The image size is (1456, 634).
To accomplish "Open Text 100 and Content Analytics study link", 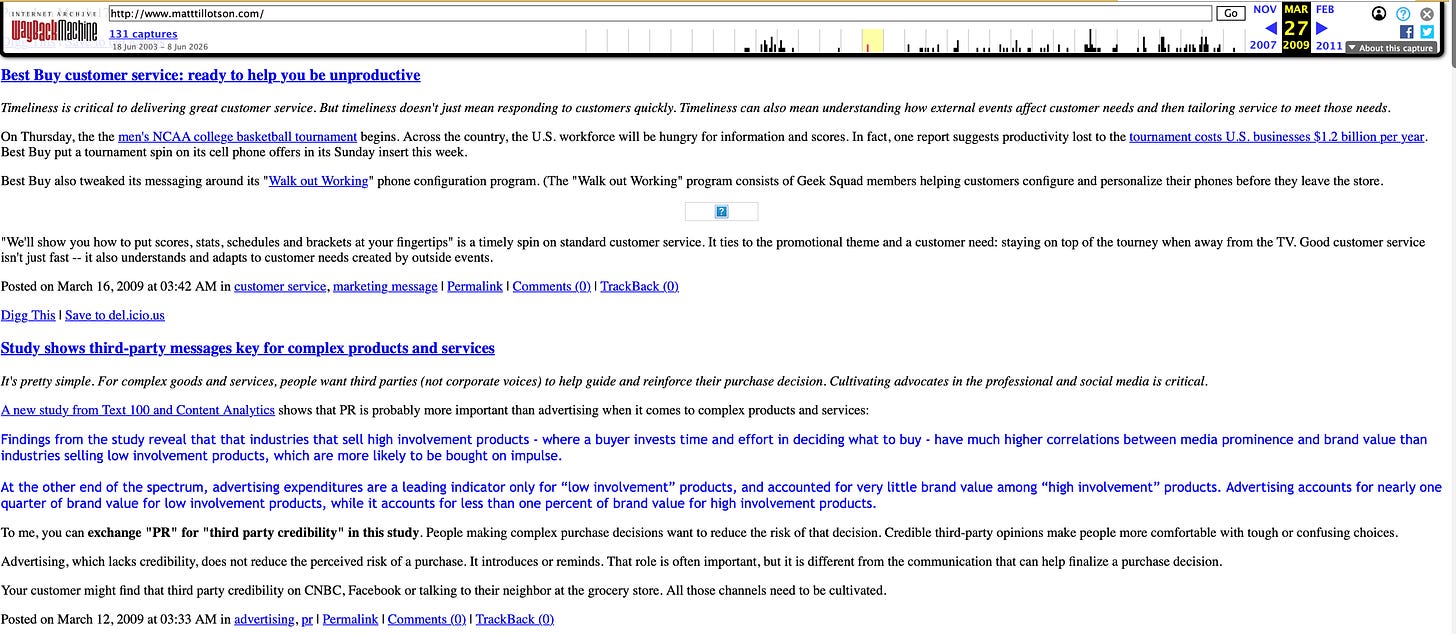I will tap(138, 410).
